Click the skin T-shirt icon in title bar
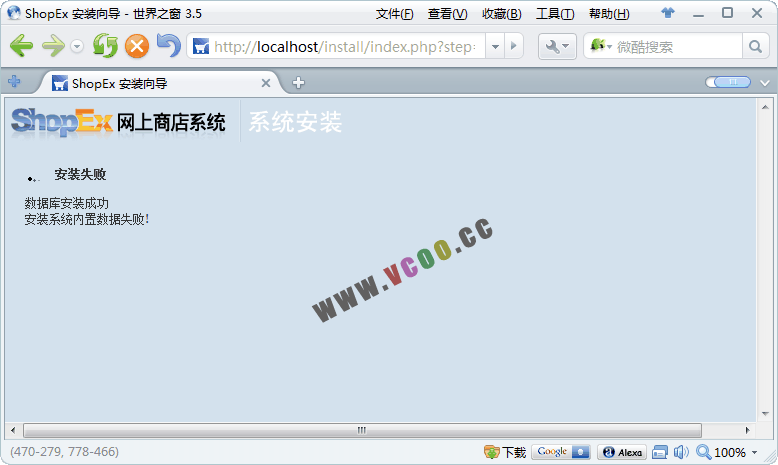 pyautogui.click(x=668, y=13)
